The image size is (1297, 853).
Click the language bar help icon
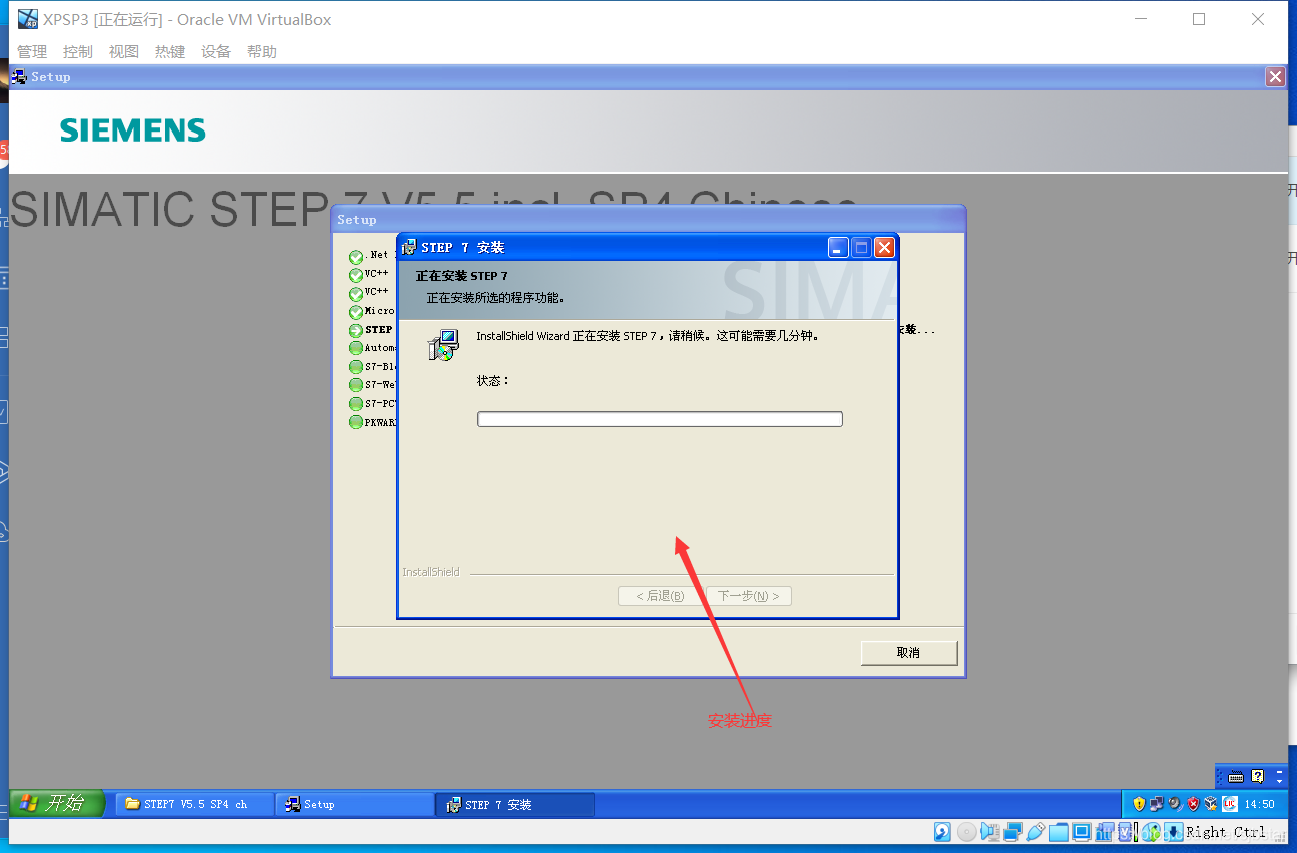click(1257, 776)
